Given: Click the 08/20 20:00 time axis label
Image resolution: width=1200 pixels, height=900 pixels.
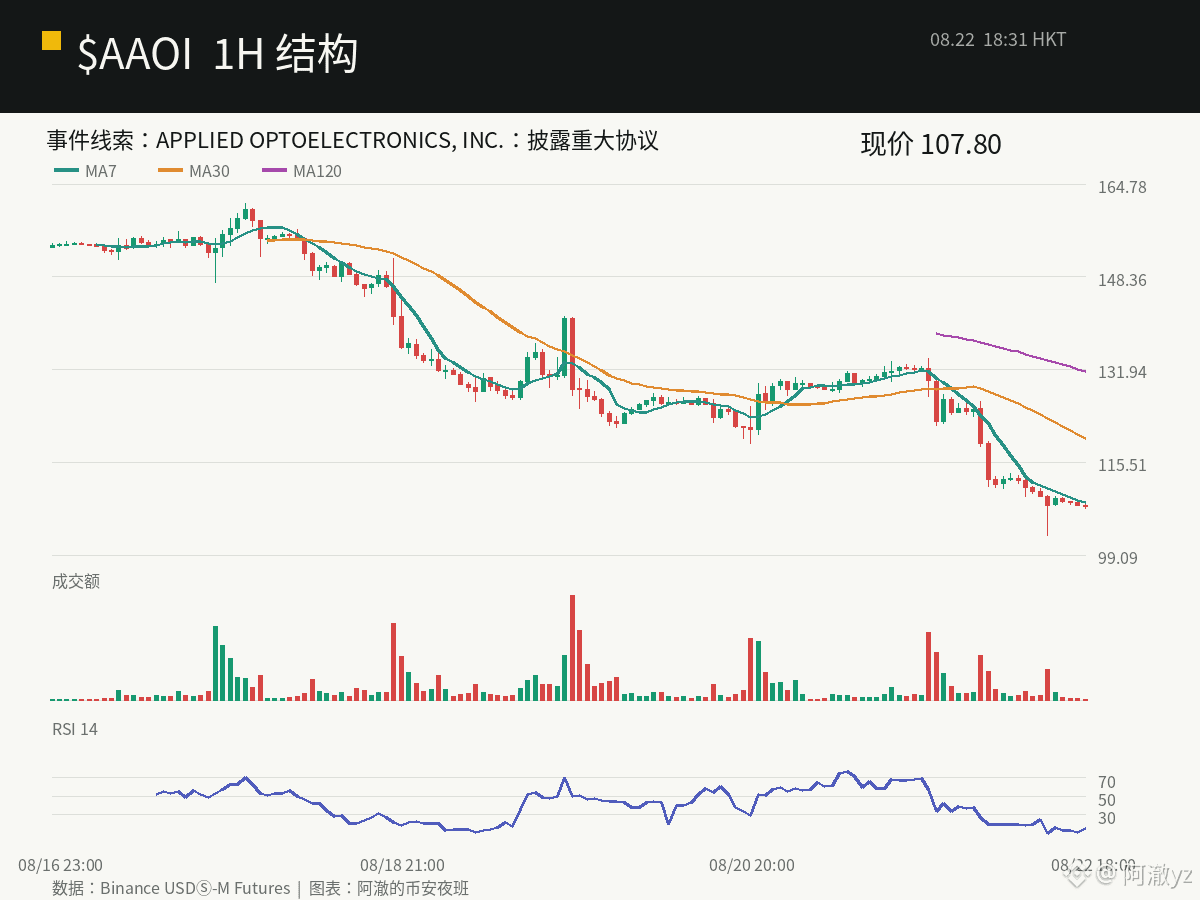Looking at the screenshot, I should point(752,865).
